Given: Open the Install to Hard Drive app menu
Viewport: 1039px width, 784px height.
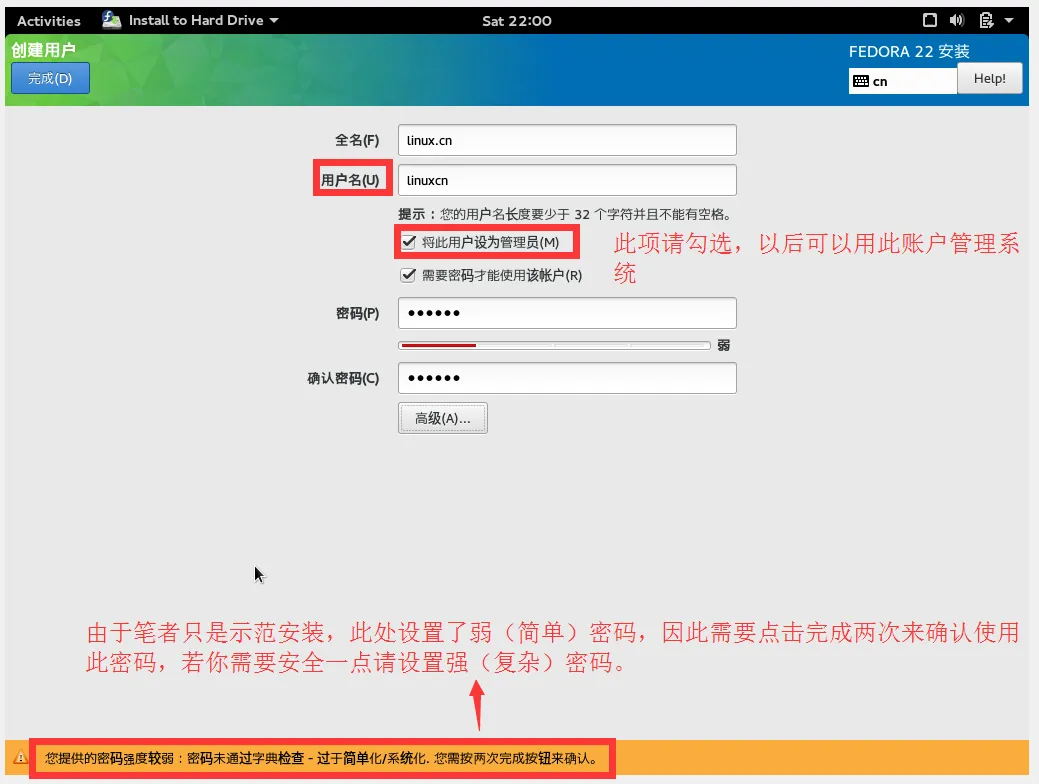Looking at the screenshot, I should (x=203, y=21).
